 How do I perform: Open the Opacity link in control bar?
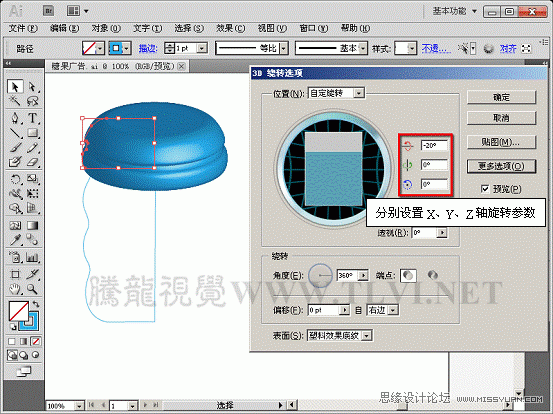click(x=436, y=48)
